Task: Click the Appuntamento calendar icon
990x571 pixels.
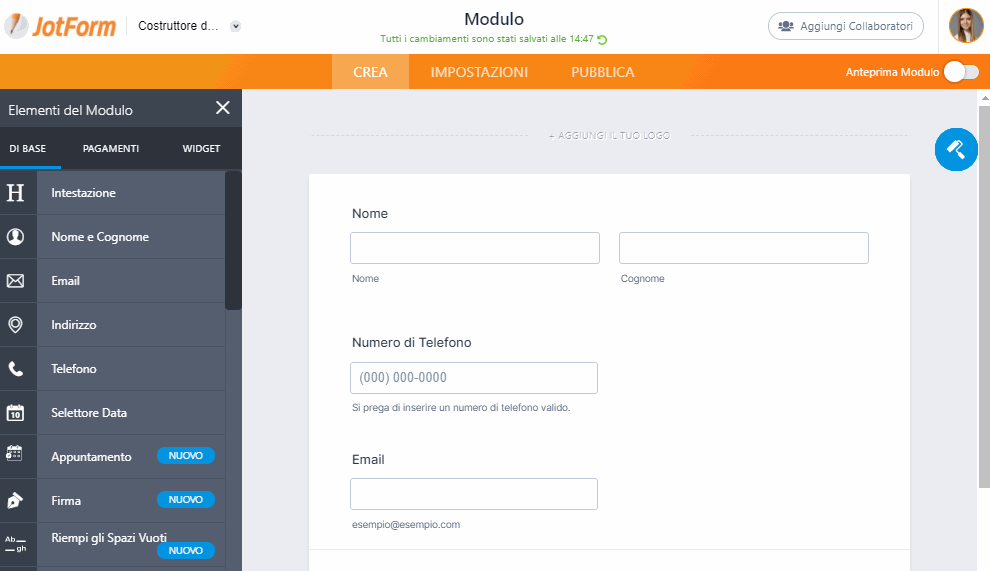Action: pyautogui.click(x=16, y=456)
